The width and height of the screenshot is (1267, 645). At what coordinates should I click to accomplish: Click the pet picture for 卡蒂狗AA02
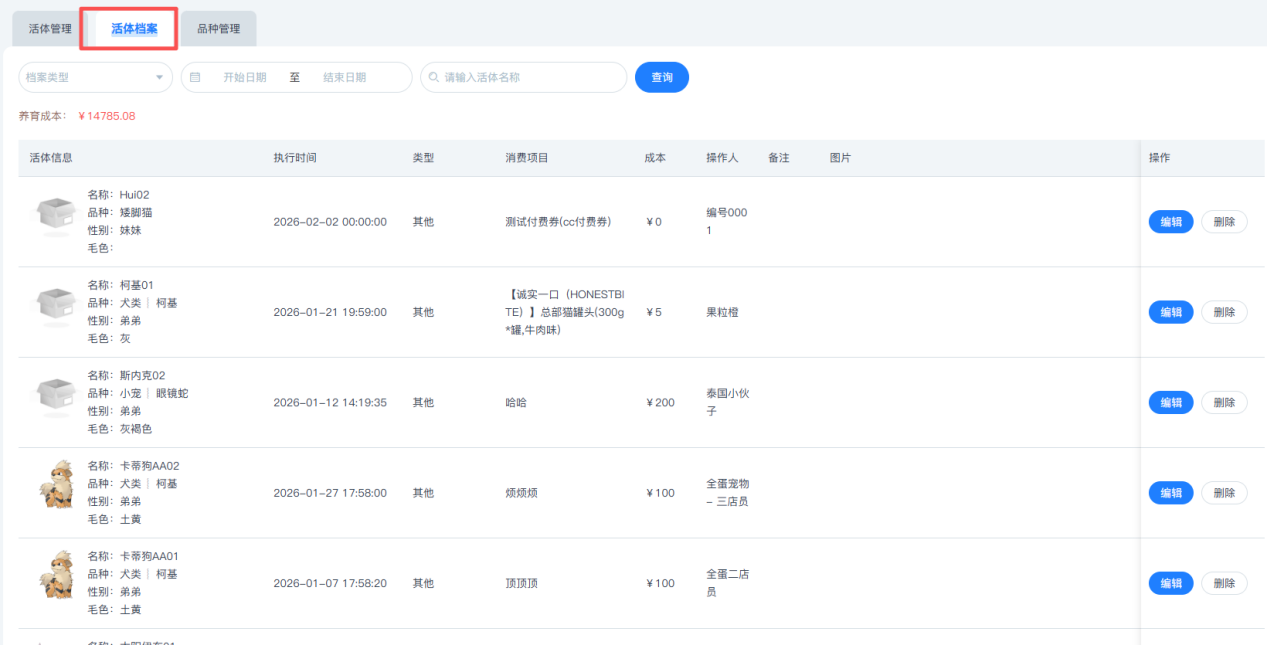coord(57,488)
